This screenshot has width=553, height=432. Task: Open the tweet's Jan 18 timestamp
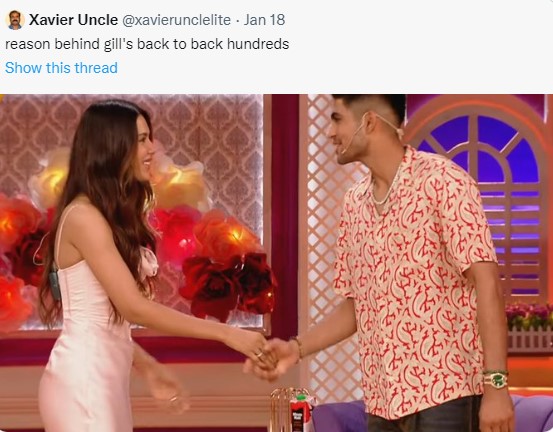(x=264, y=20)
